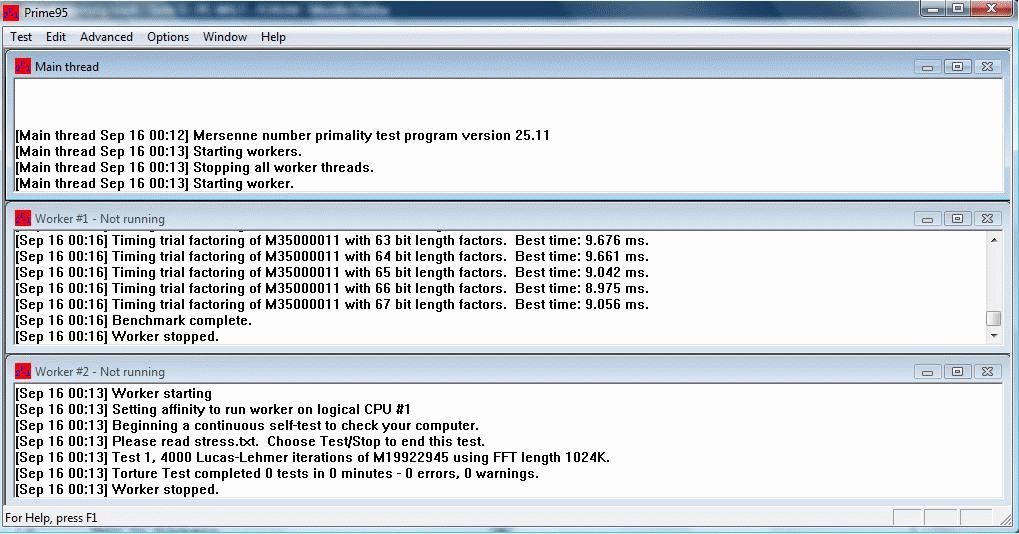Click the 67 bit length factors line
Image resolution: width=1019 pixels, height=534 pixels.
point(332,304)
